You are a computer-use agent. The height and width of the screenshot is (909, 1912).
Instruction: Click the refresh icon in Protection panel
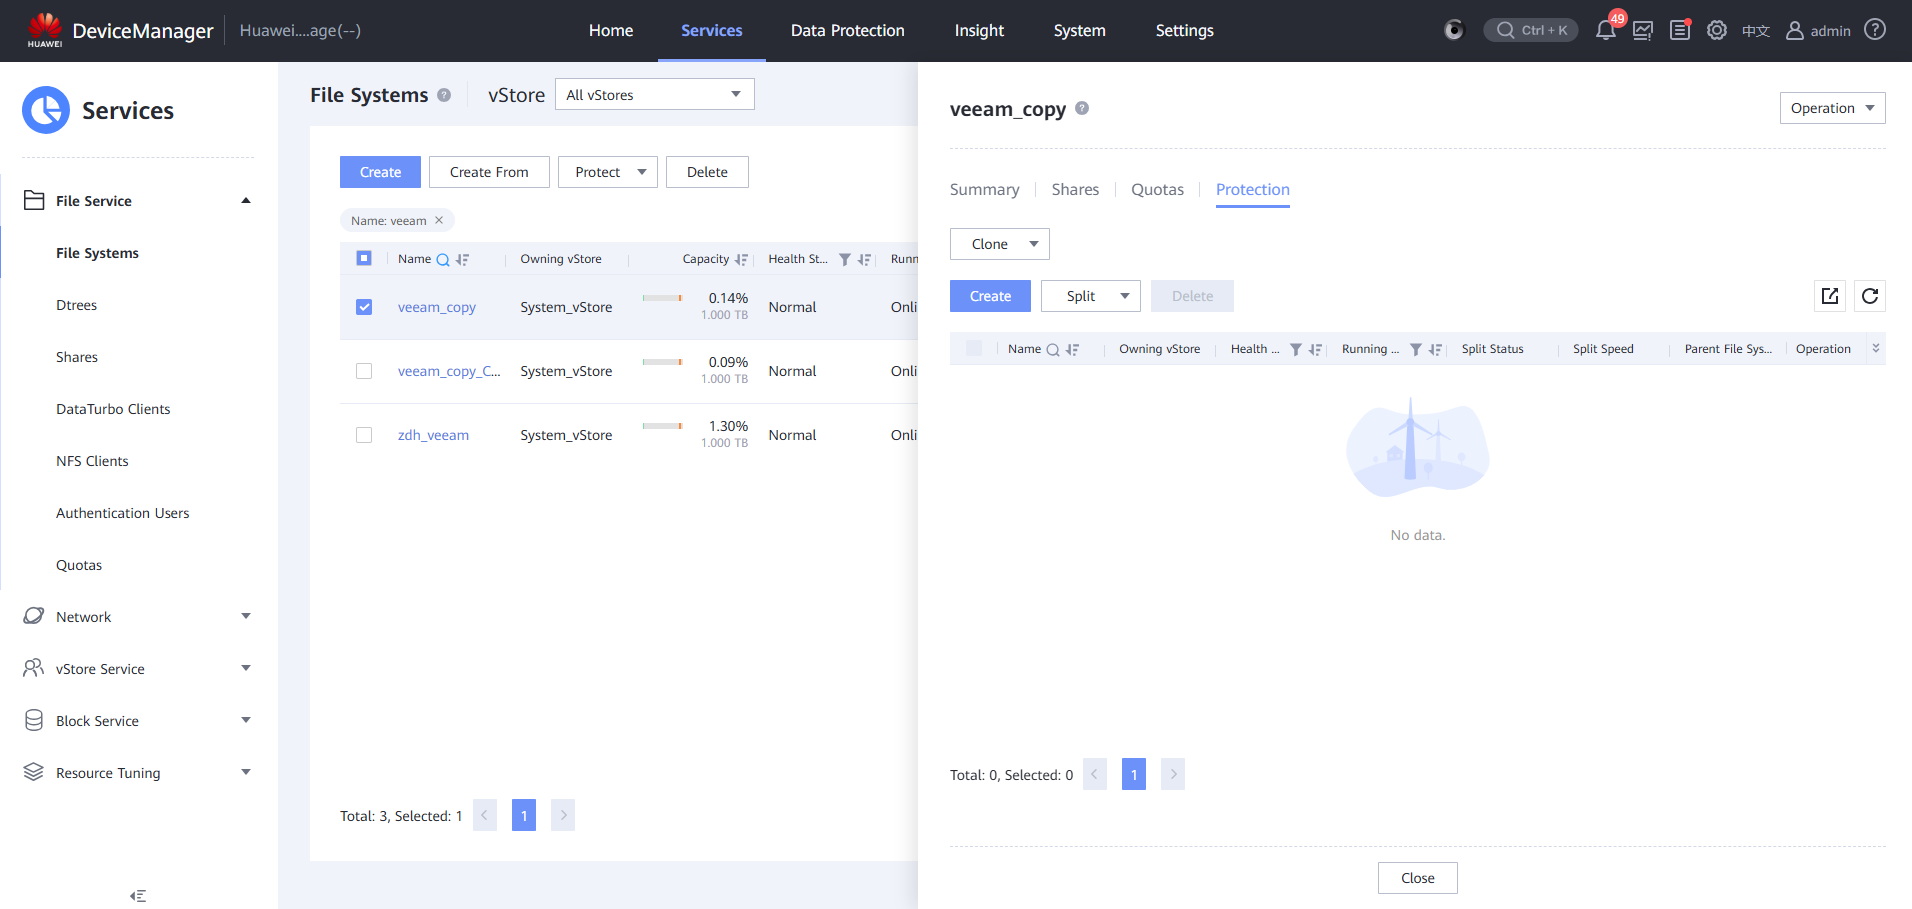pos(1870,296)
